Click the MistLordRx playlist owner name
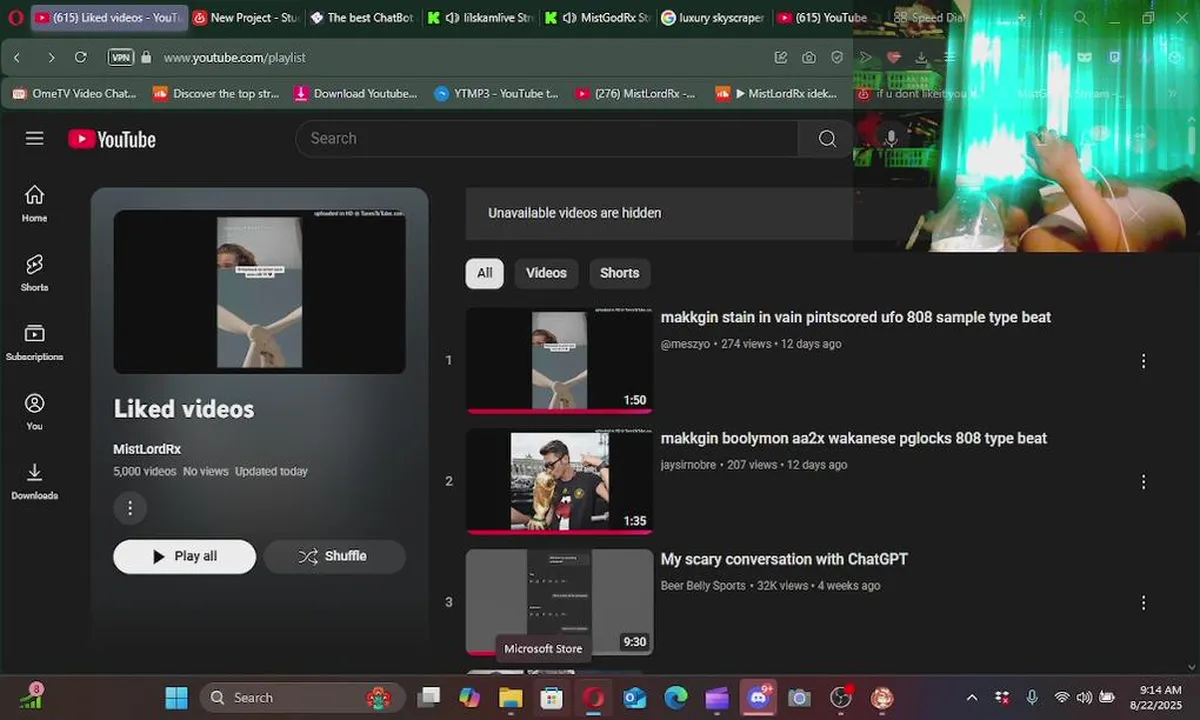Screen dimensions: 1200x720 147,450
